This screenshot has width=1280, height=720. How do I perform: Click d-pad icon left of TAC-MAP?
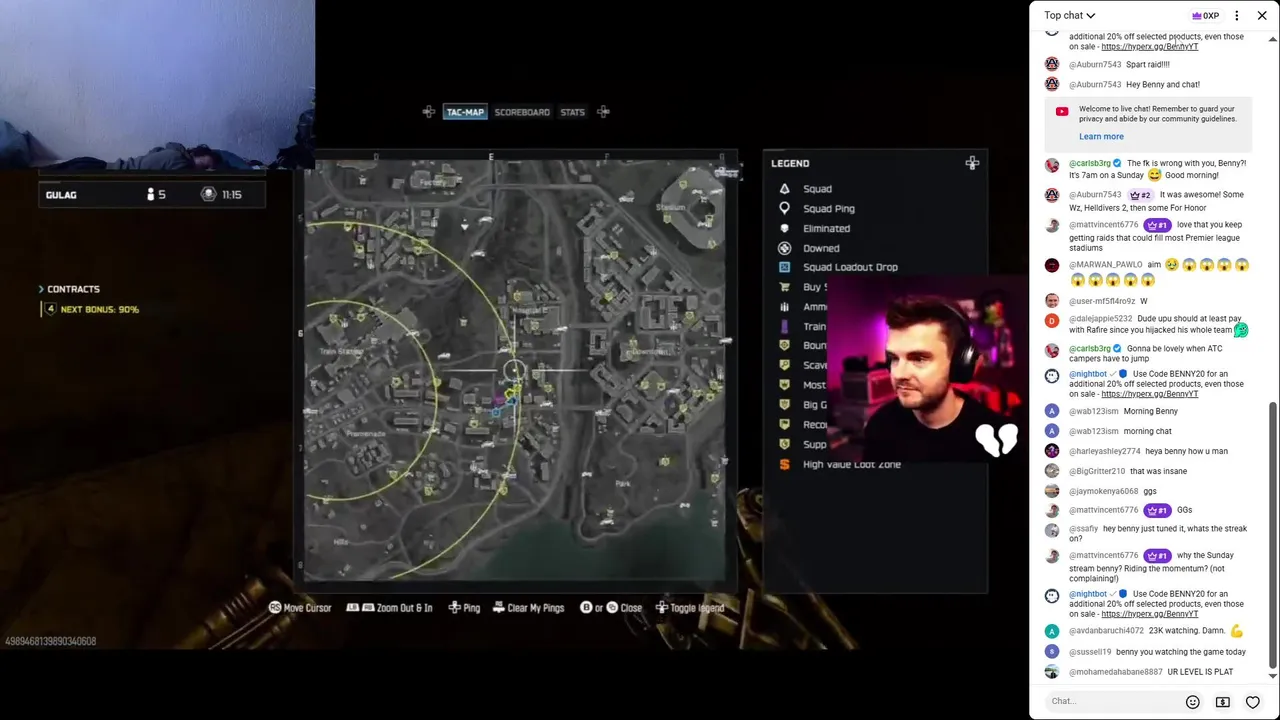coord(429,112)
